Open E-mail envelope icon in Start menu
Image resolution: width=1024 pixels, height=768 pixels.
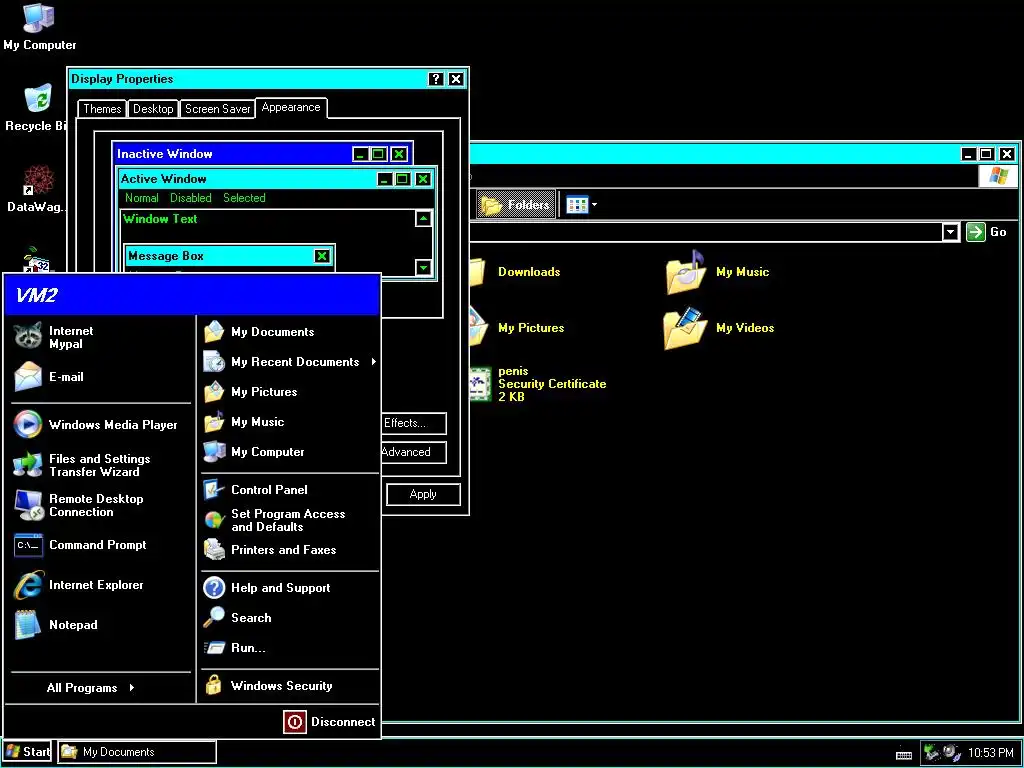pos(28,377)
